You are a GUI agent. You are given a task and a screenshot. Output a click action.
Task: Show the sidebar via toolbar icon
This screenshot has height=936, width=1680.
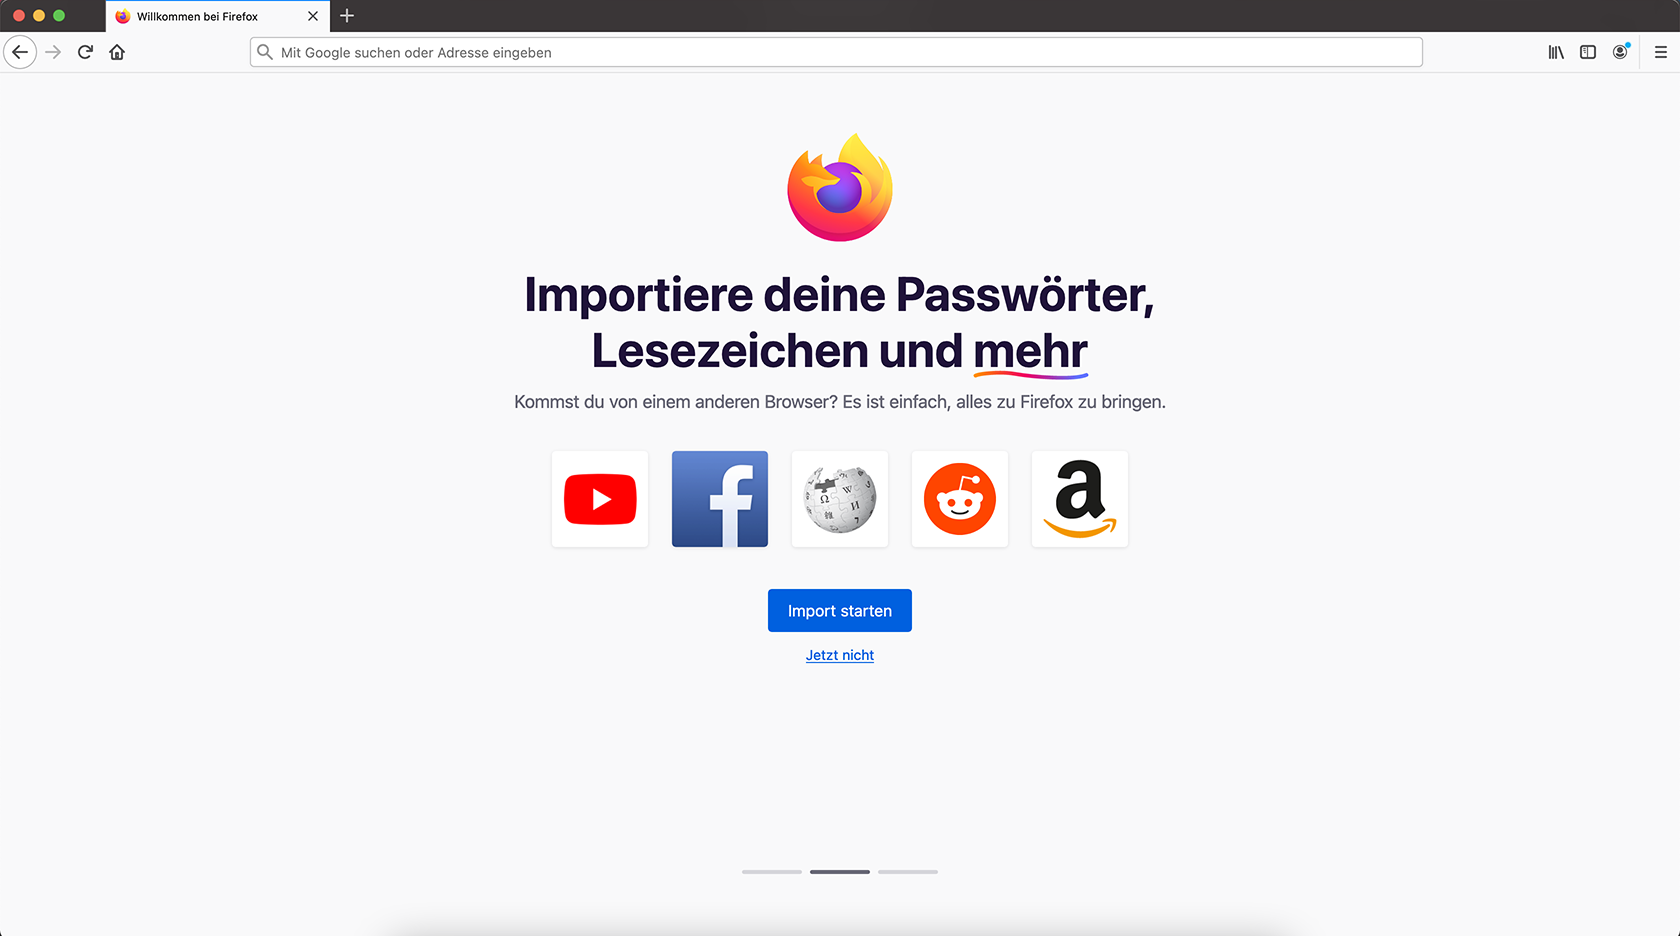point(1588,52)
